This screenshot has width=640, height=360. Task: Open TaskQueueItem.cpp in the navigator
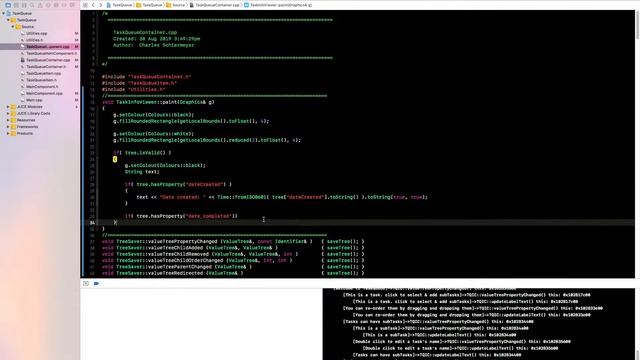pyautogui.click(x=43, y=73)
